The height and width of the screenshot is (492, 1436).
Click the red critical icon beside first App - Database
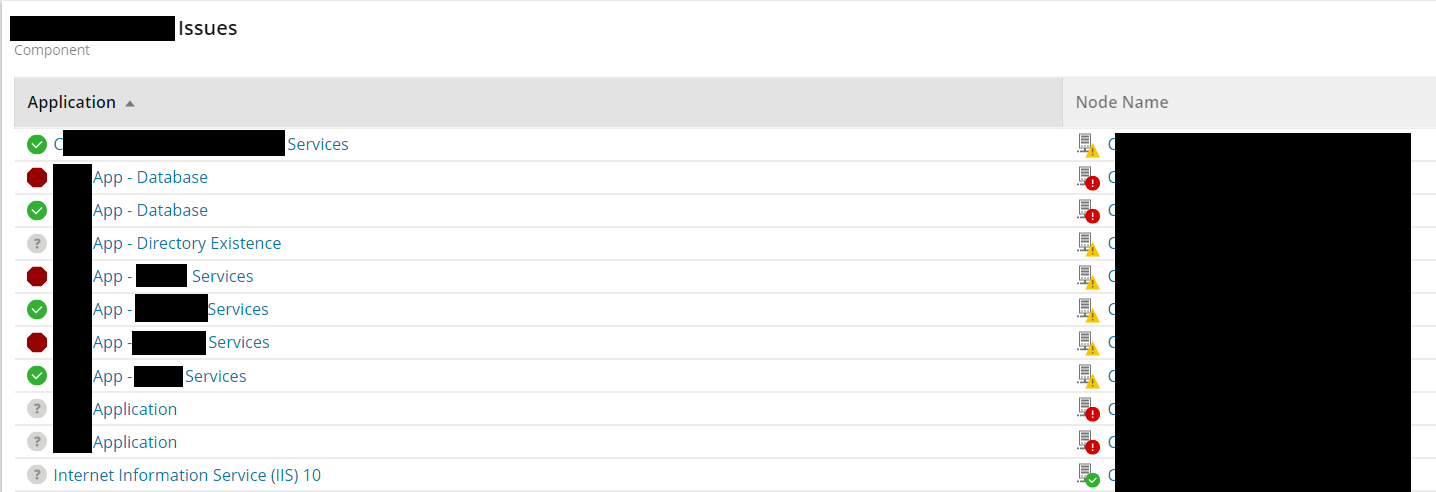pos(37,177)
